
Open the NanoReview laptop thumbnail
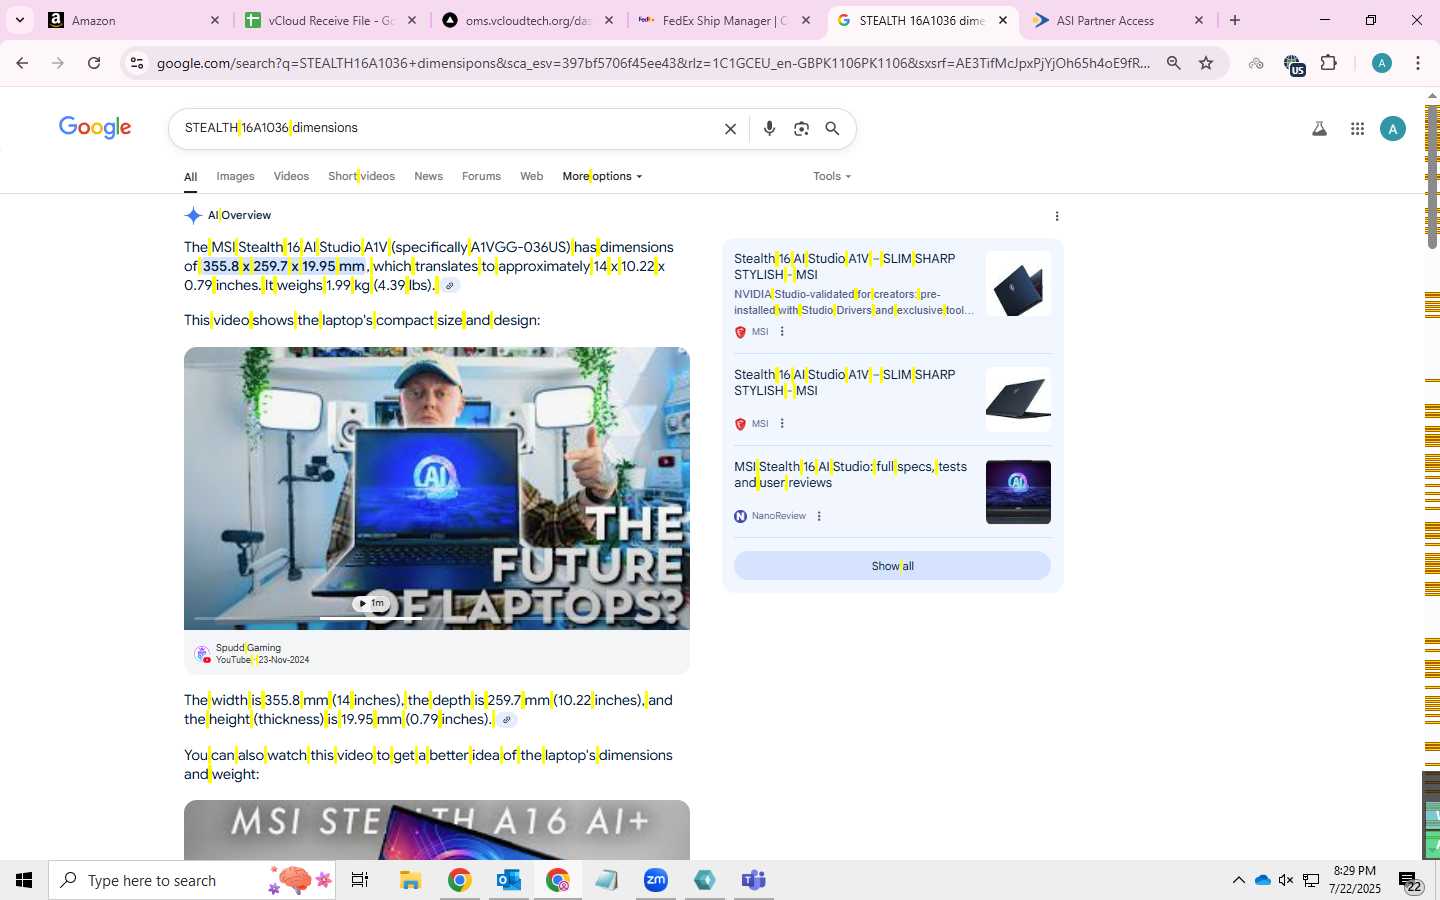coord(1018,492)
